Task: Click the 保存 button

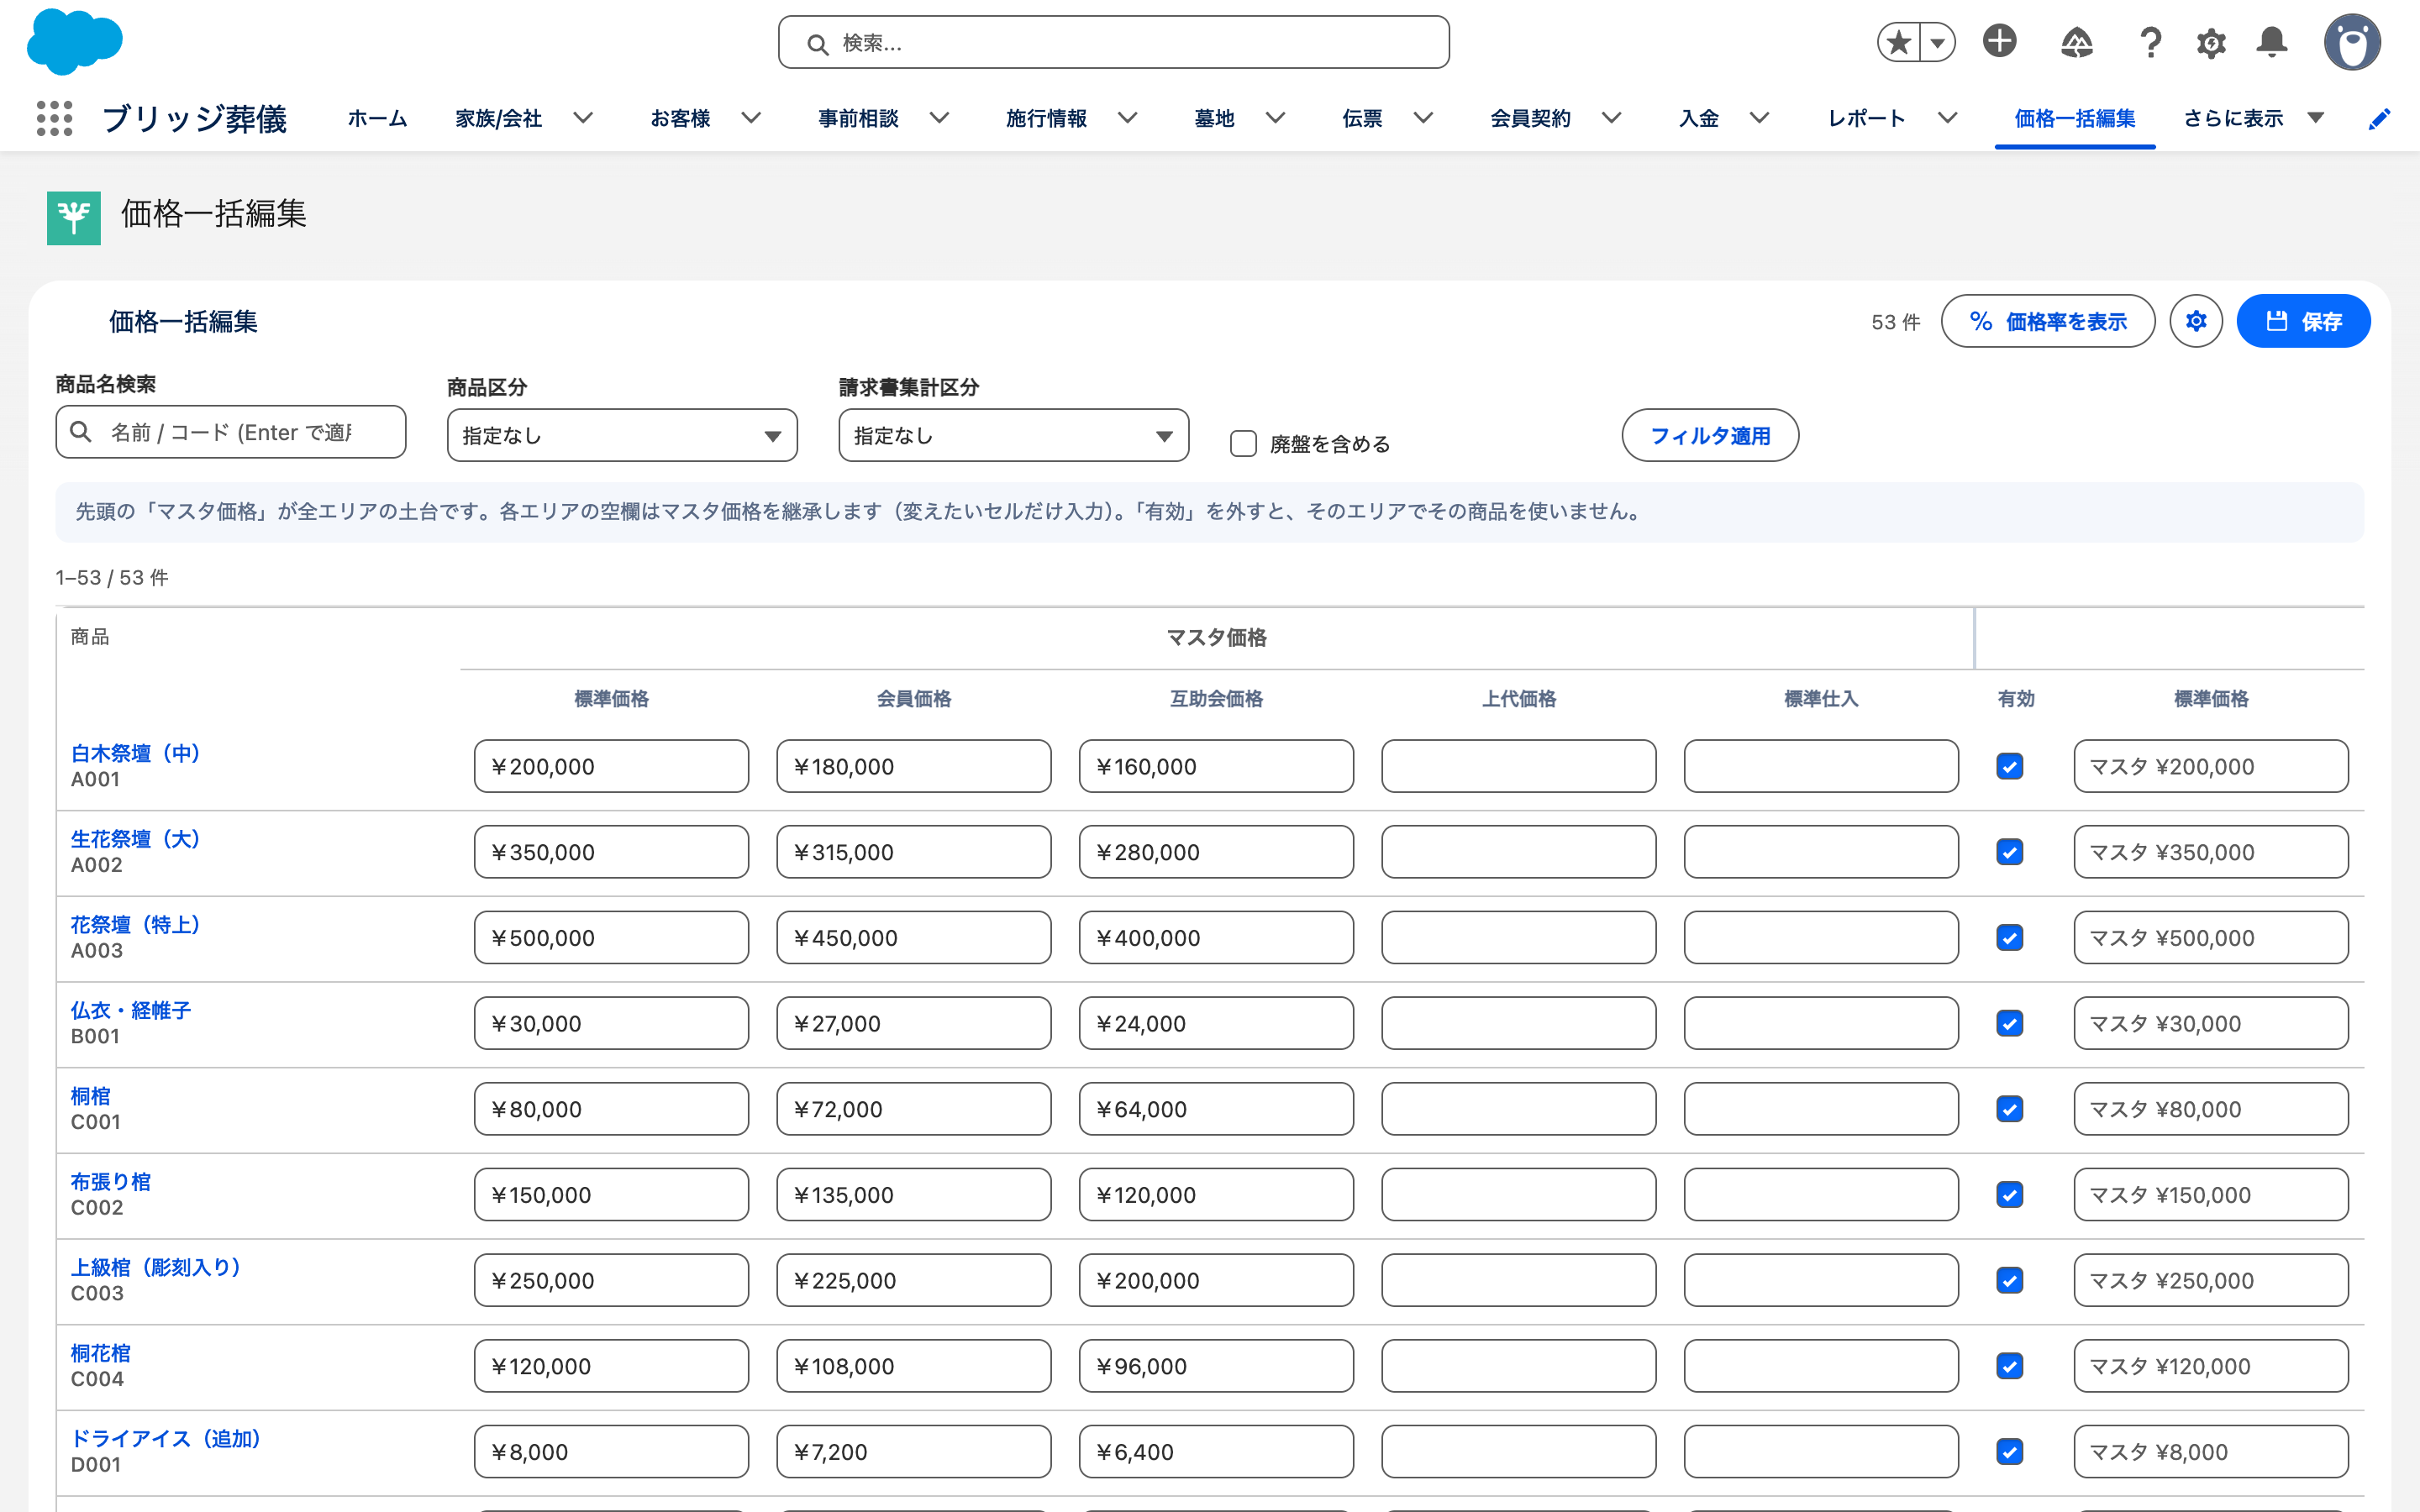Action: point(2303,321)
